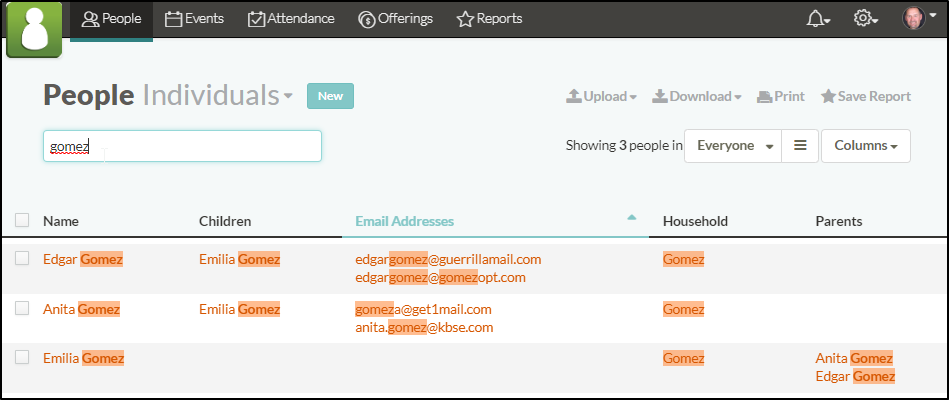Toggle the select-all checkbox in header

click(22, 220)
